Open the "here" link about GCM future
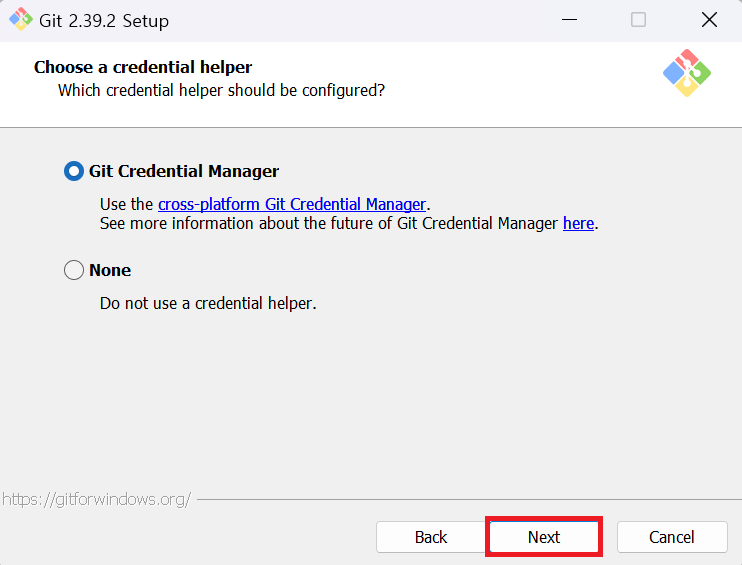Image resolution: width=742 pixels, height=565 pixels. pos(578,223)
